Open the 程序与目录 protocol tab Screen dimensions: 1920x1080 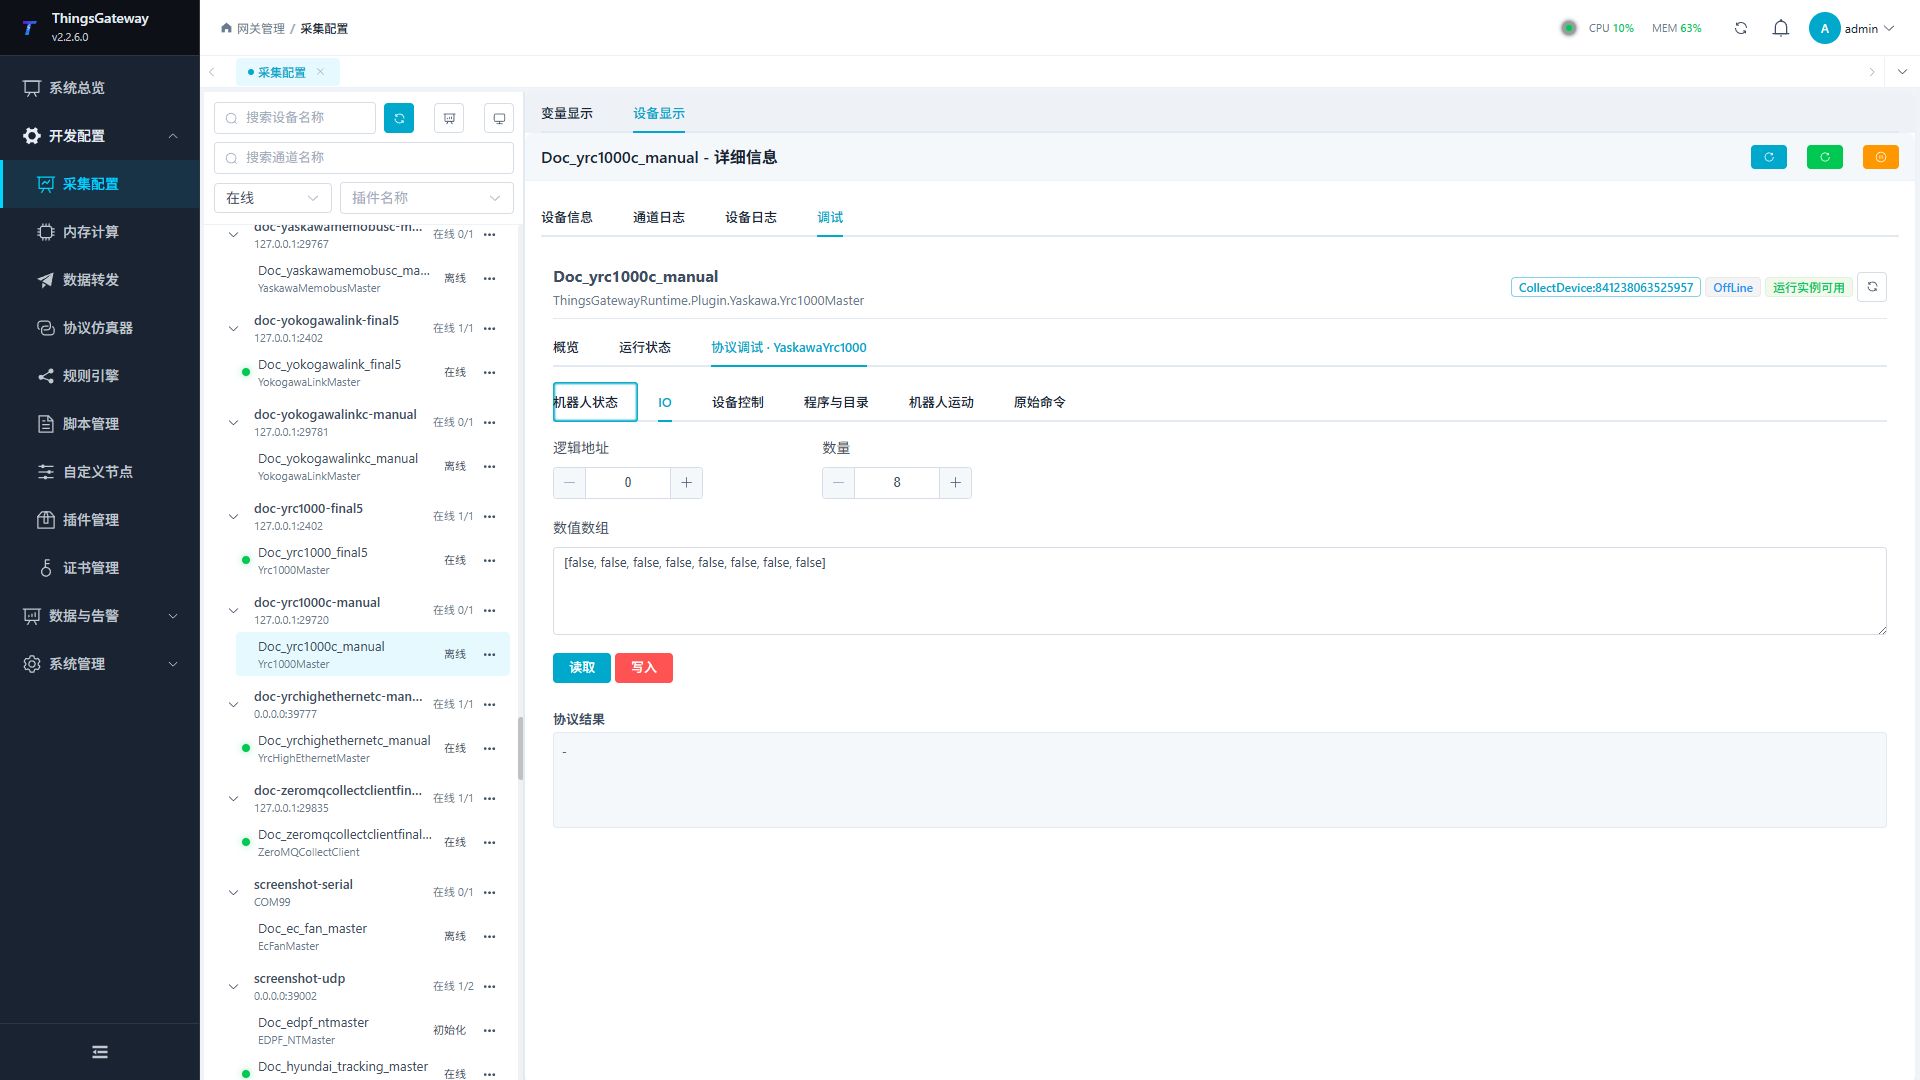click(836, 402)
